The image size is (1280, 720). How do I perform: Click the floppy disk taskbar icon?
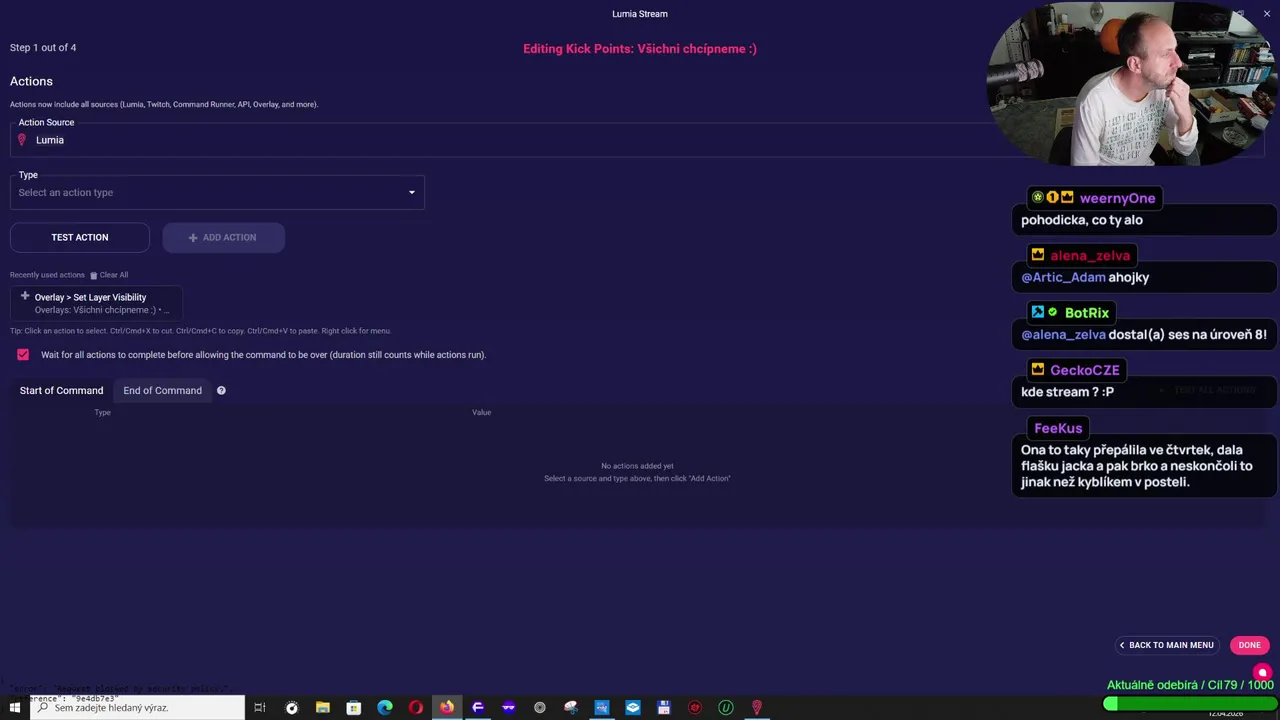tap(663, 707)
